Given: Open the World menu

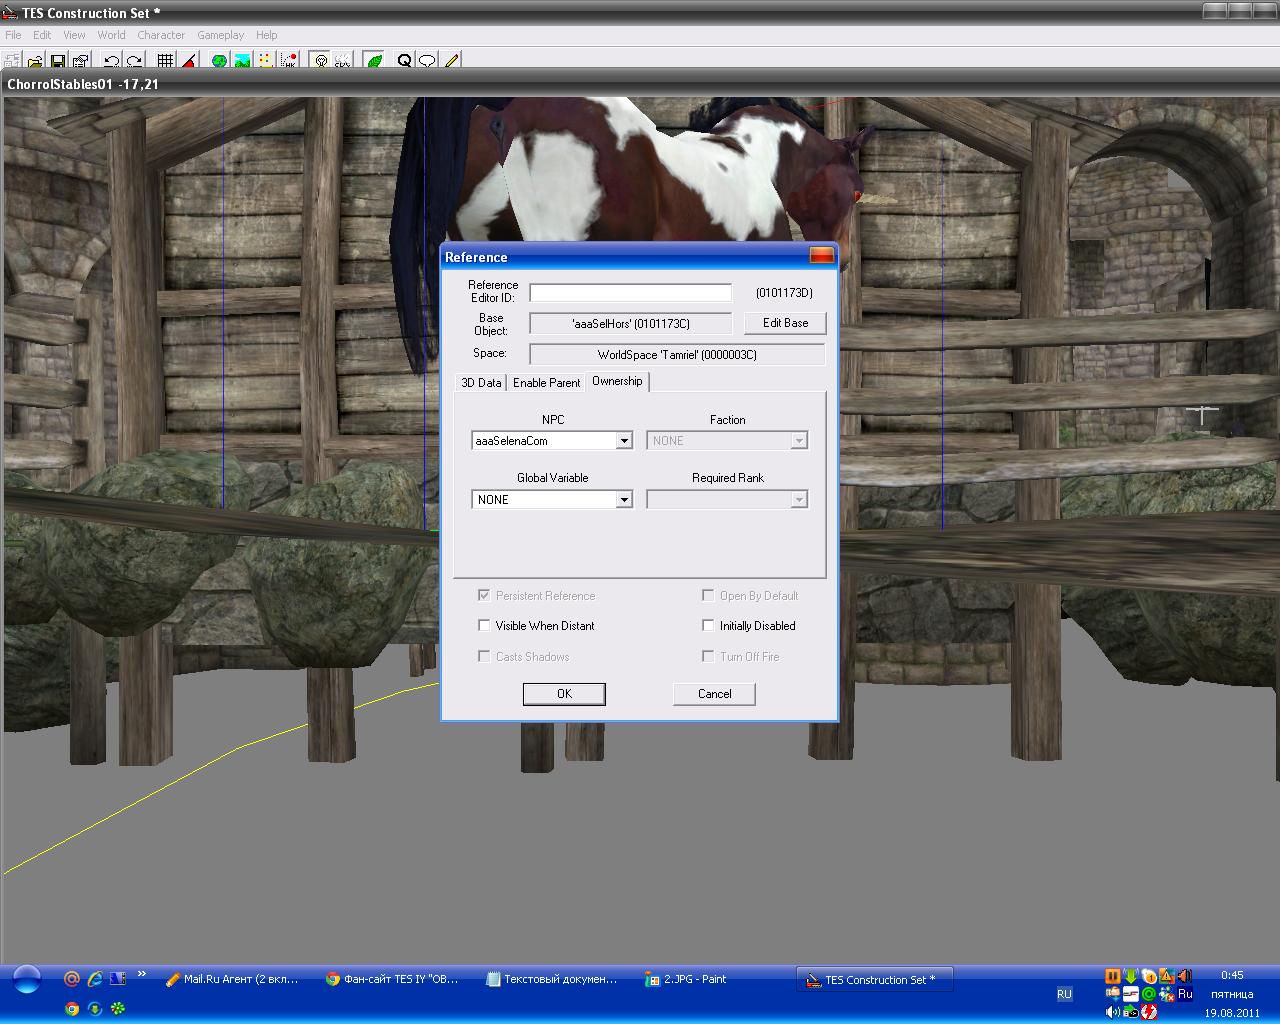Looking at the screenshot, I should (111, 35).
